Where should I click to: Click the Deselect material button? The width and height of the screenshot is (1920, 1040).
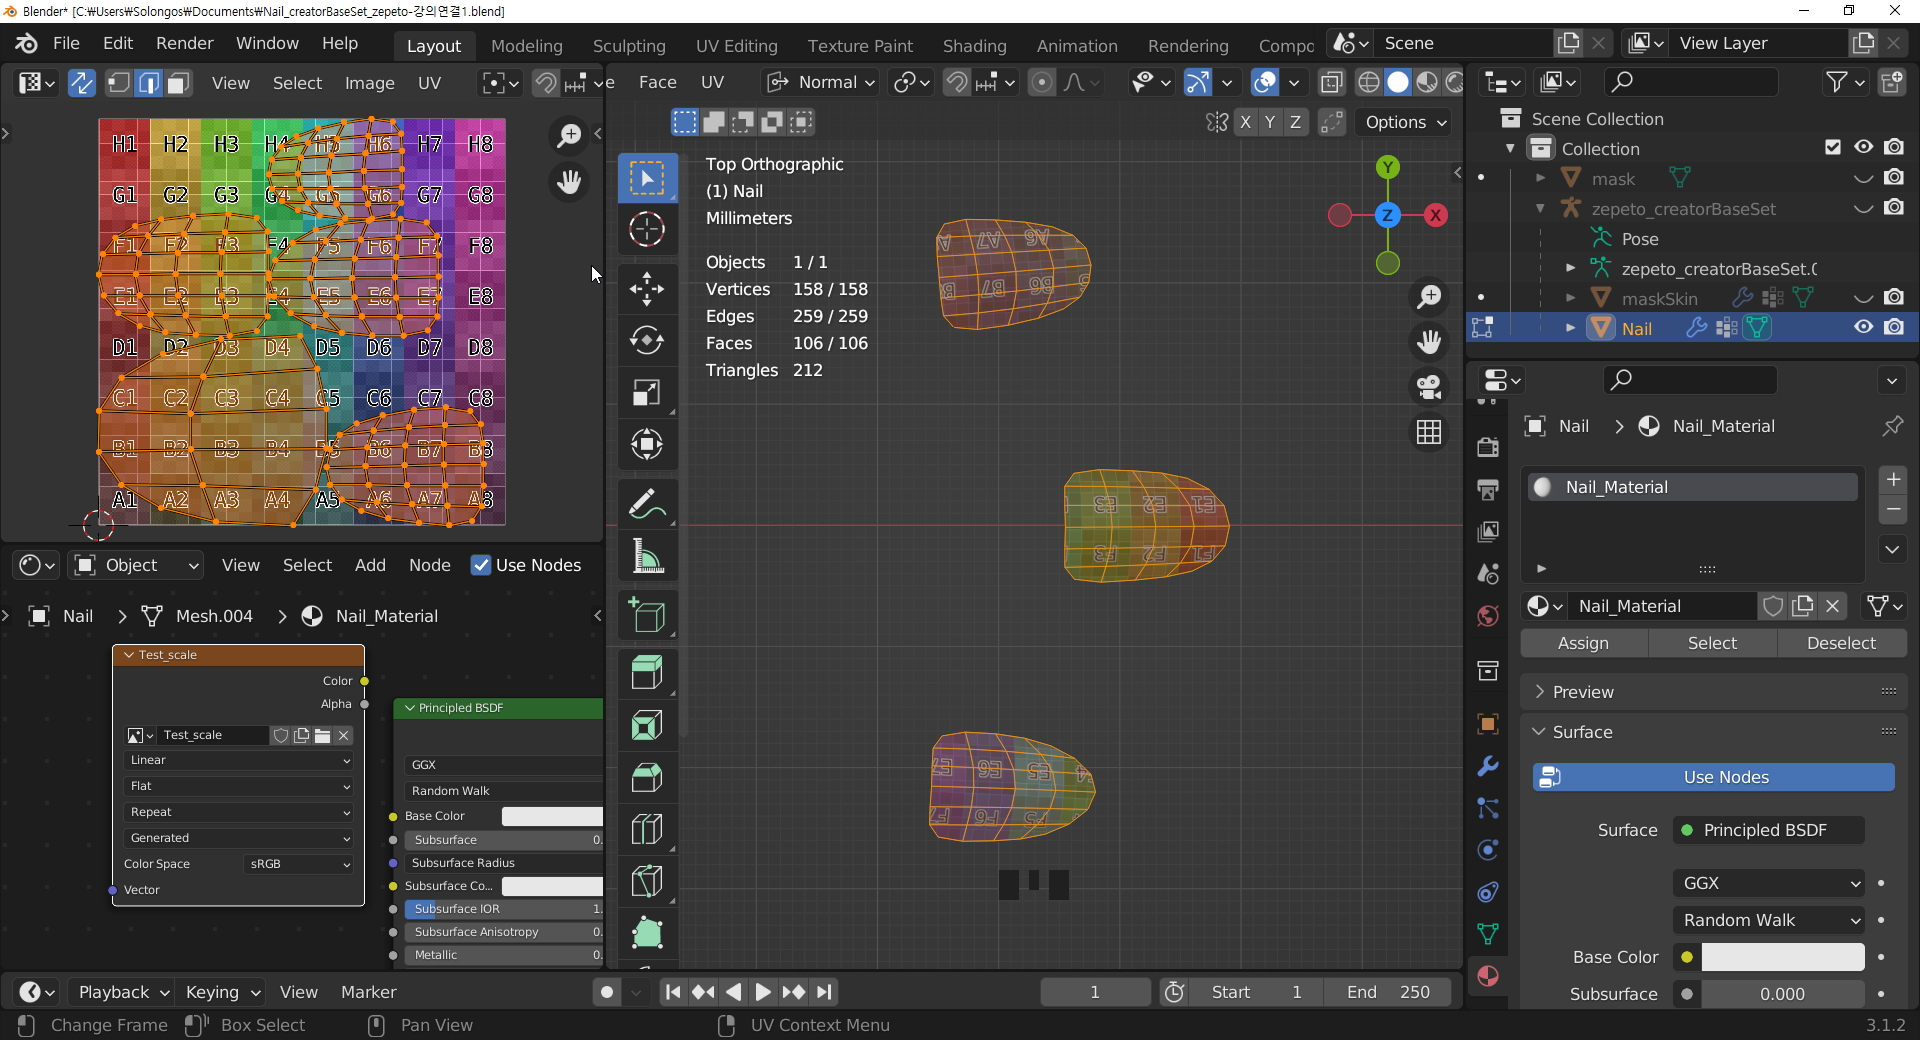click(1841, 643)
